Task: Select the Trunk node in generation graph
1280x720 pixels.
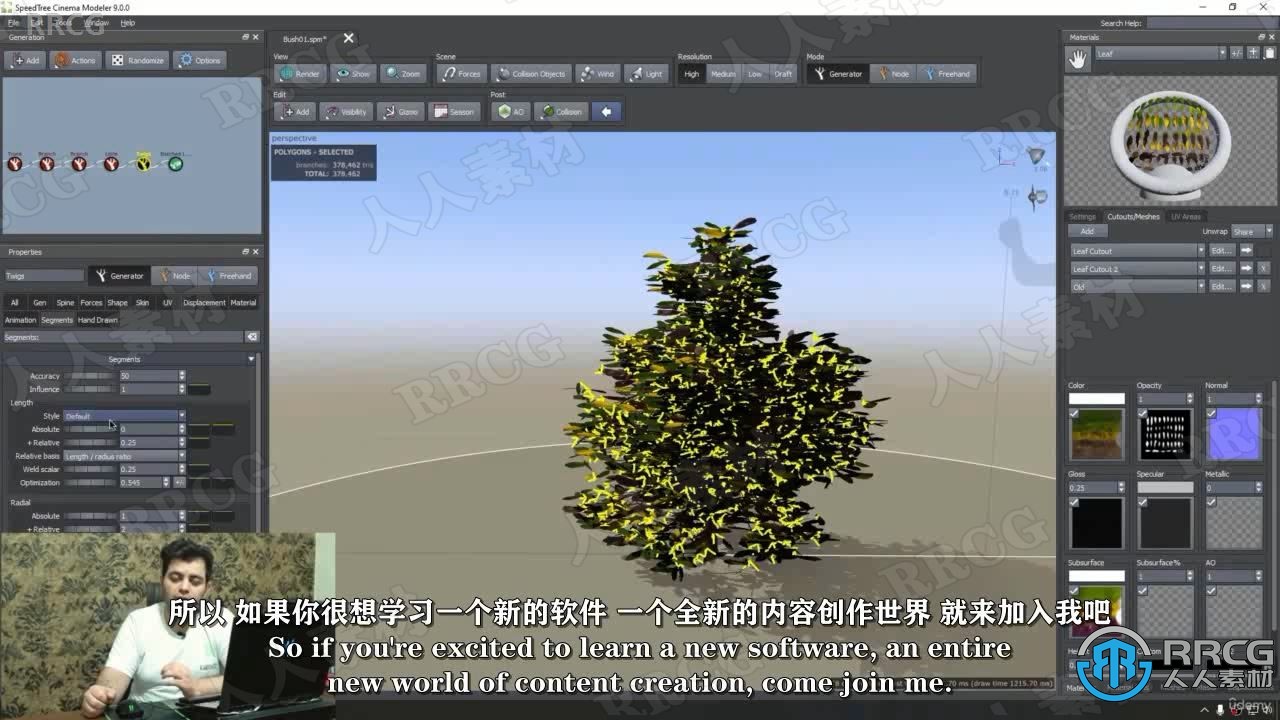Action: tap(15, 163)
